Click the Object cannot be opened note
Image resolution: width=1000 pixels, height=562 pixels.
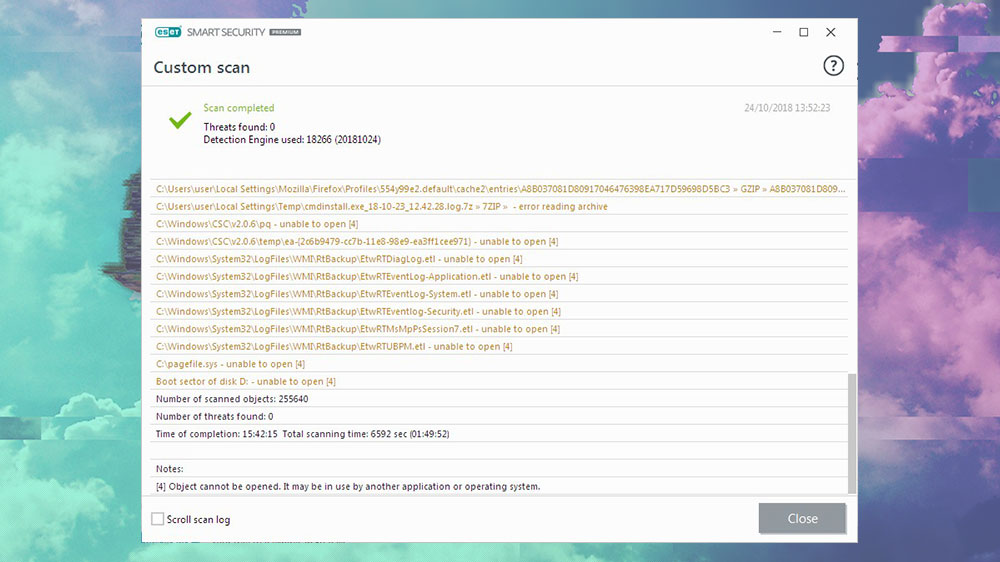[347, 487]
